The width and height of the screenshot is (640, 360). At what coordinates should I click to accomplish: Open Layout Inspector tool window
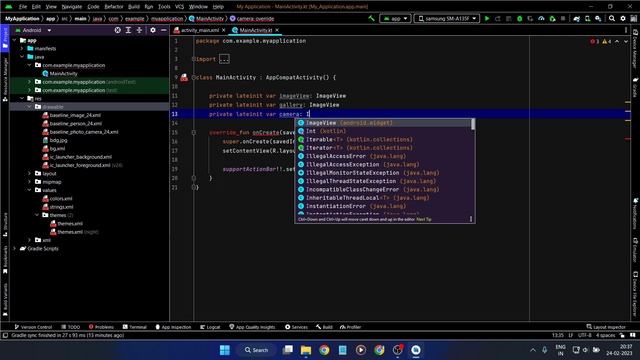point(606,327)
